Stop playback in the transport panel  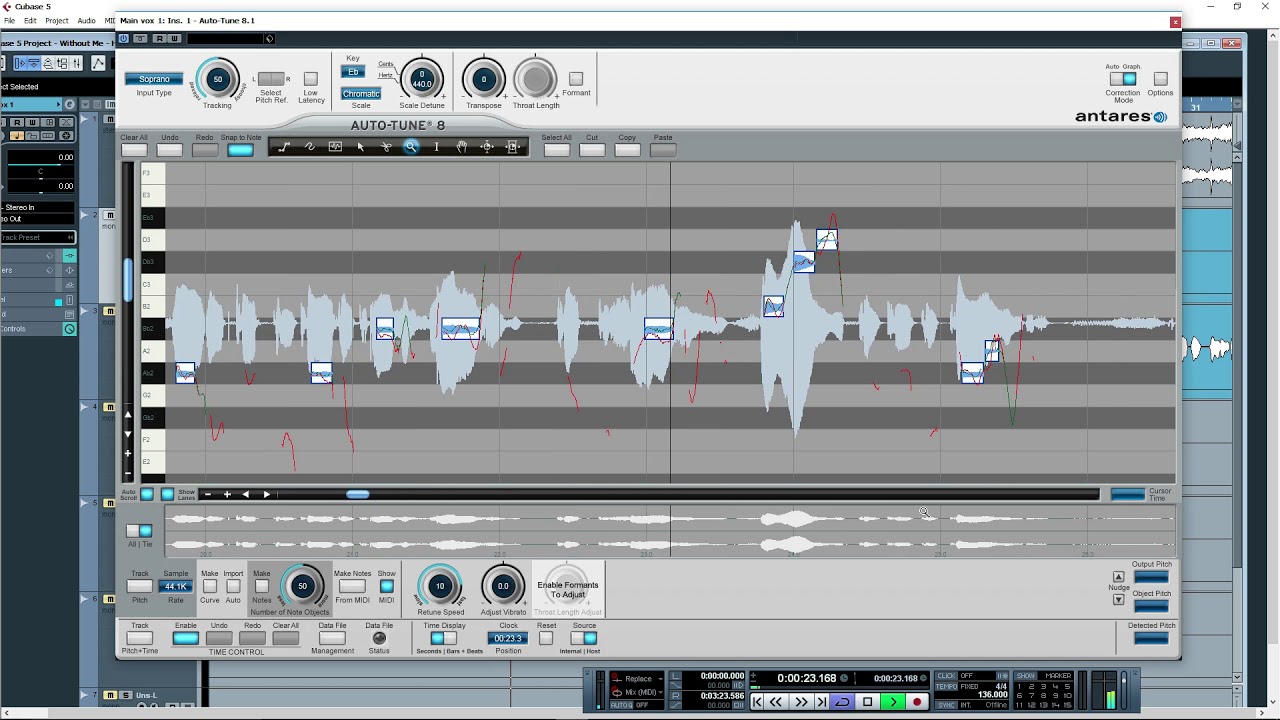click(x=868, y=702)
